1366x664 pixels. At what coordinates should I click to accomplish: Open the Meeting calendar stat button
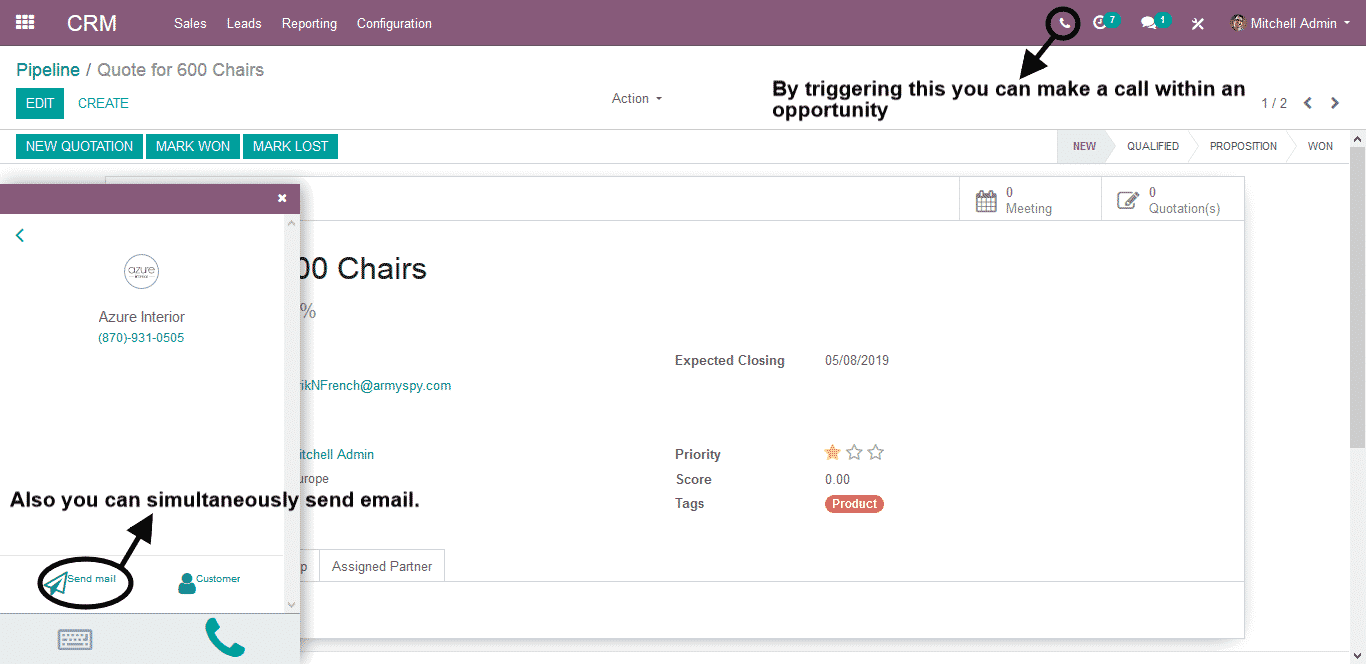pyautogui.click(x=1030, y=200)
